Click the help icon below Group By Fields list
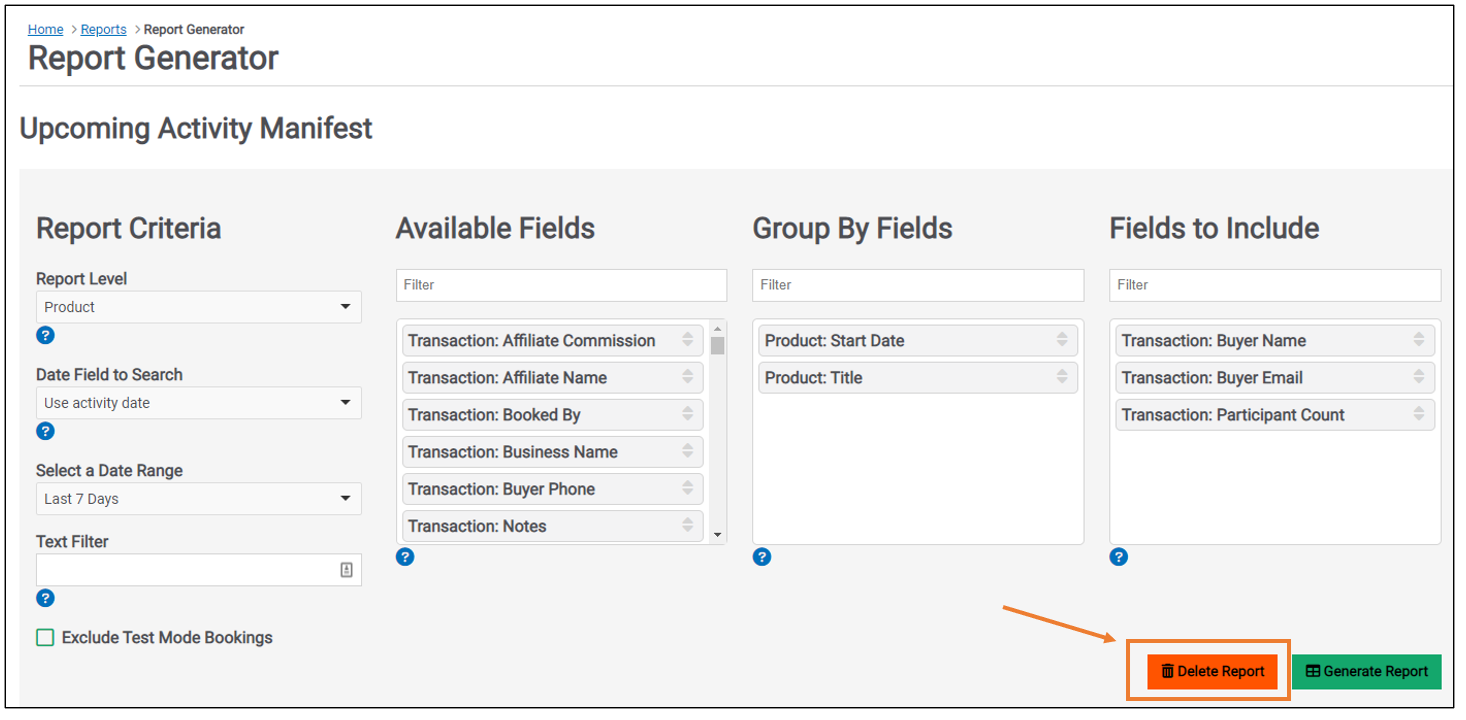The image size is (1466, 720). tap(762, 557)
